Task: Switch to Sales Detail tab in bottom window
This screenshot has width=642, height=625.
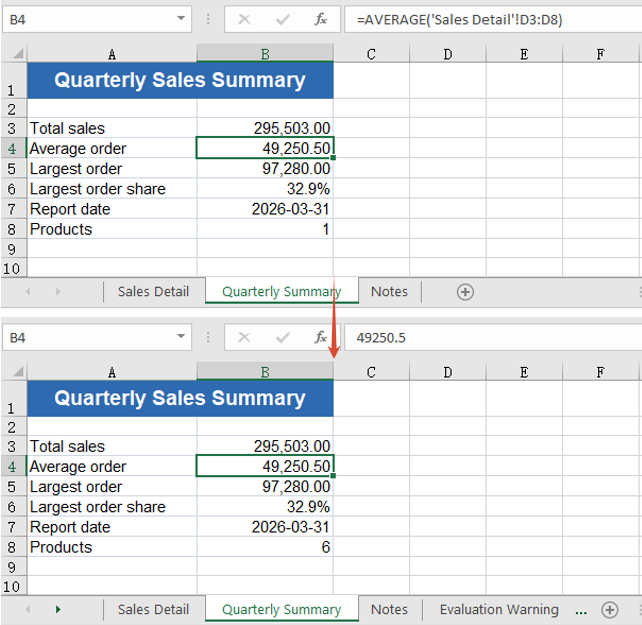Action: click(154, 609)
